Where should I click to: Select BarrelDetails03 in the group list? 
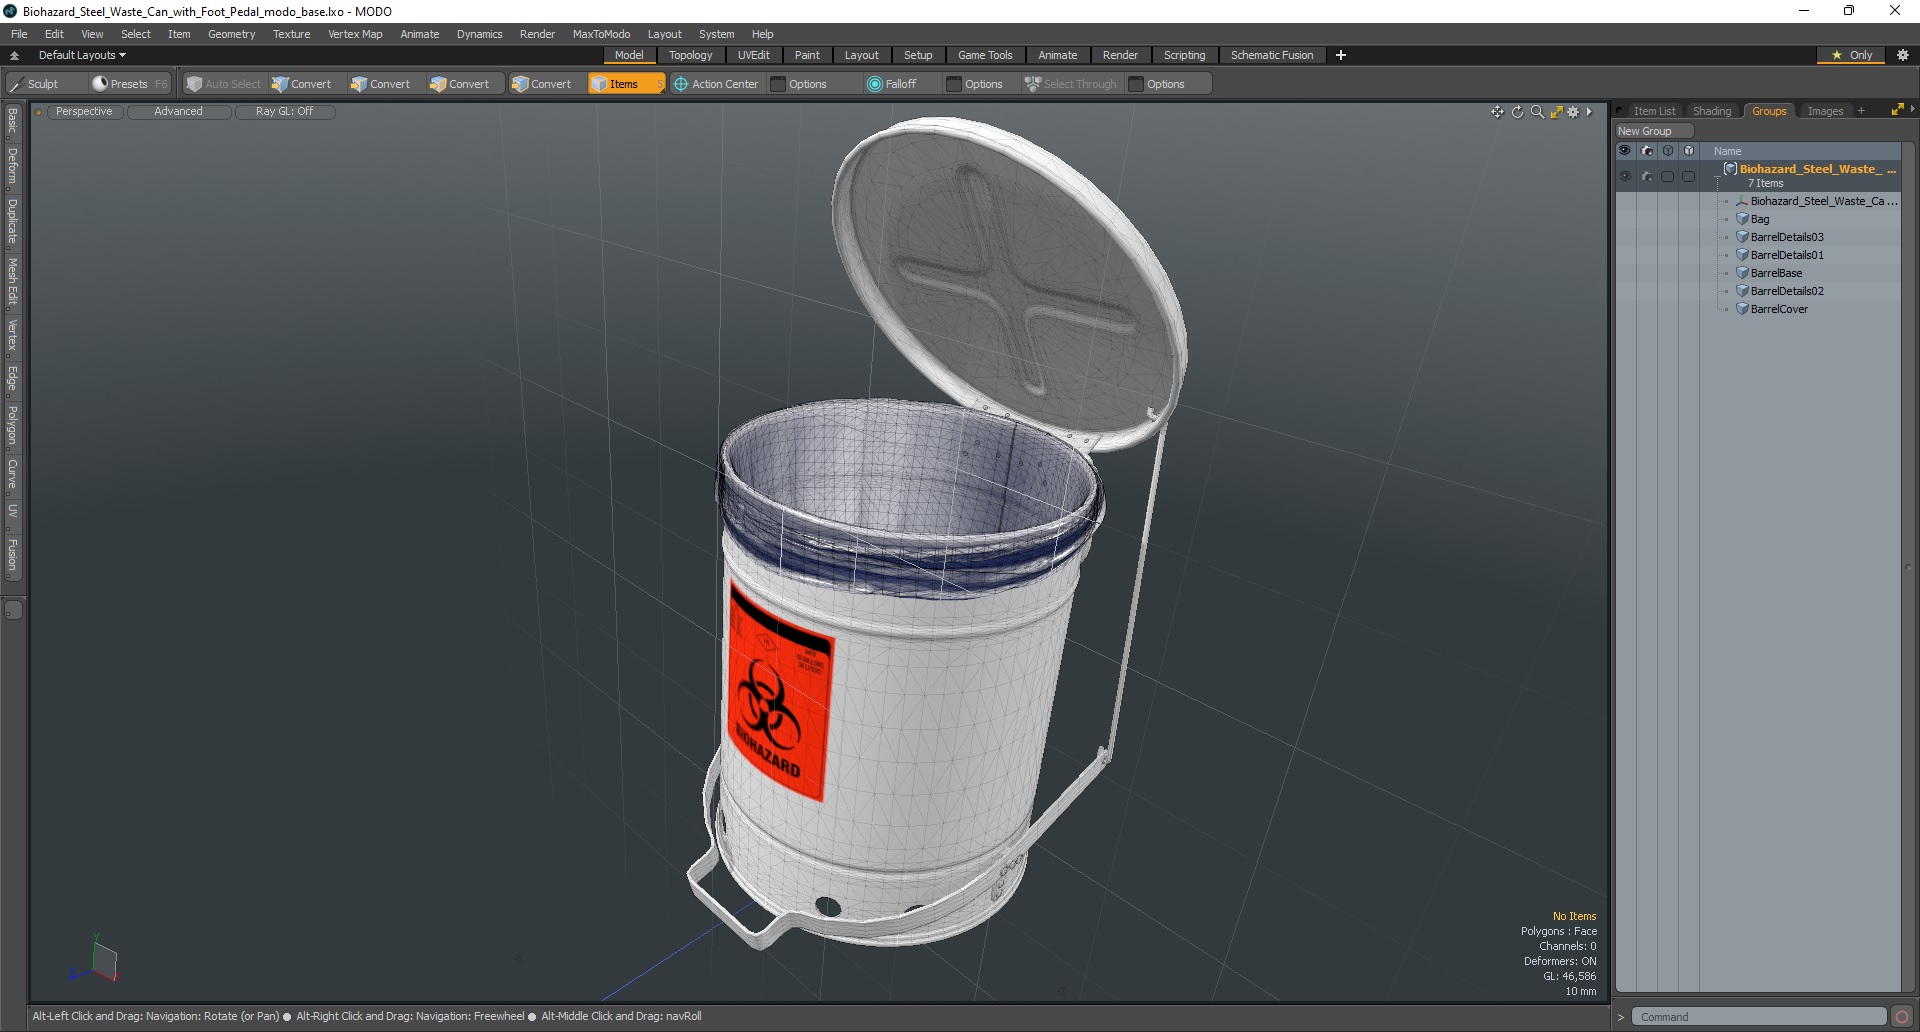[1787, 237]
